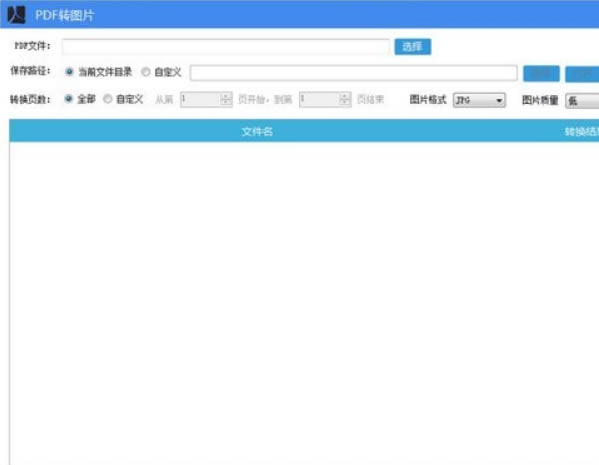
Task: Click the 文件名 column header
Action: (x=257, y=132)
